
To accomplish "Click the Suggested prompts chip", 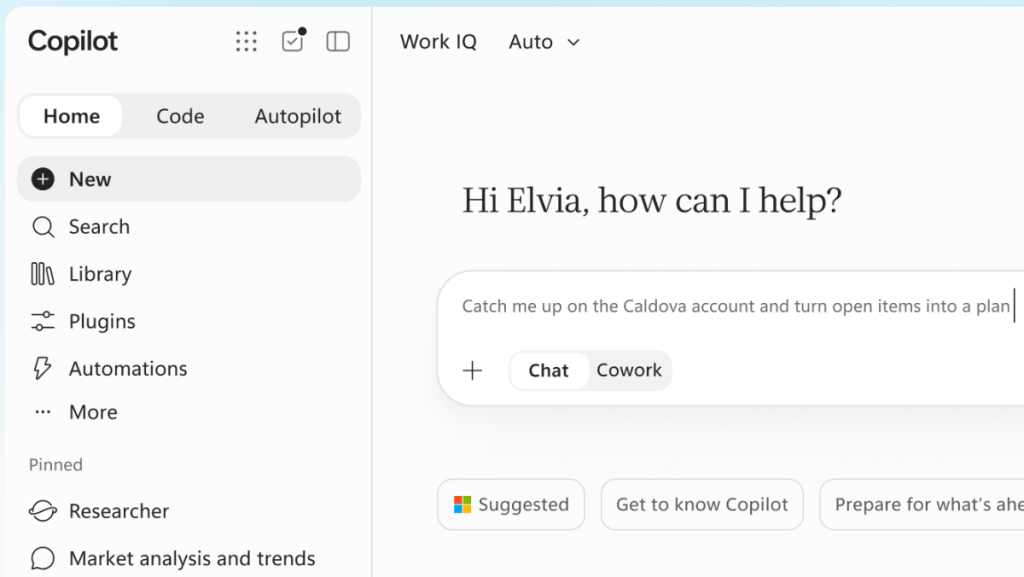I will pos(511,505).
